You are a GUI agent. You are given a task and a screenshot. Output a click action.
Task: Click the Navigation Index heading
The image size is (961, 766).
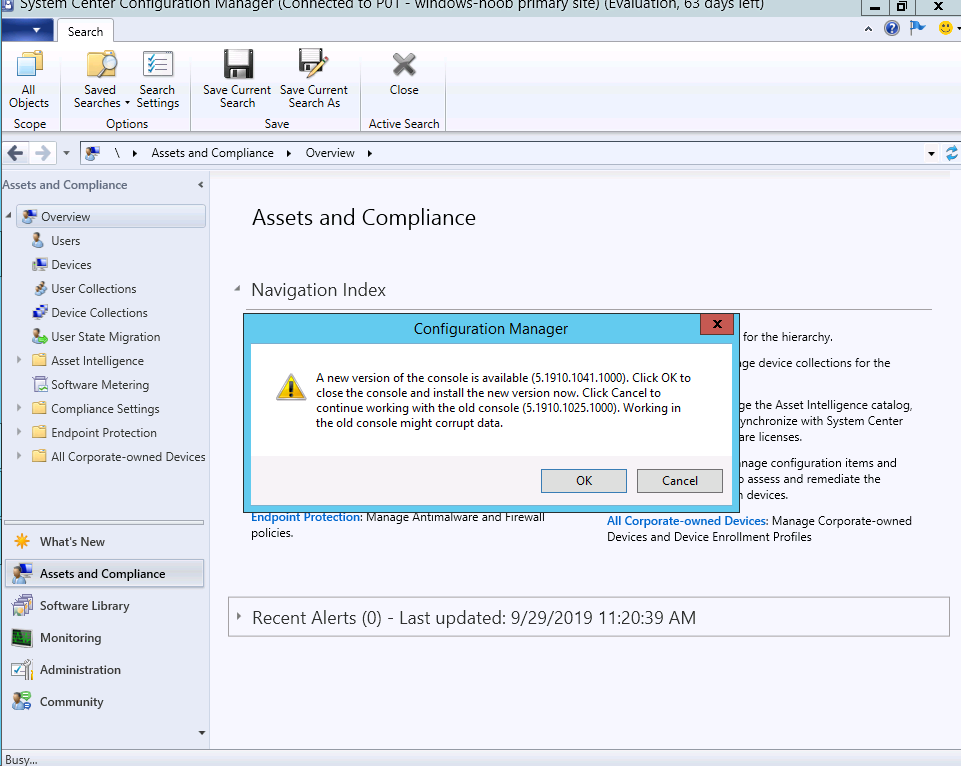pos(318,289)
